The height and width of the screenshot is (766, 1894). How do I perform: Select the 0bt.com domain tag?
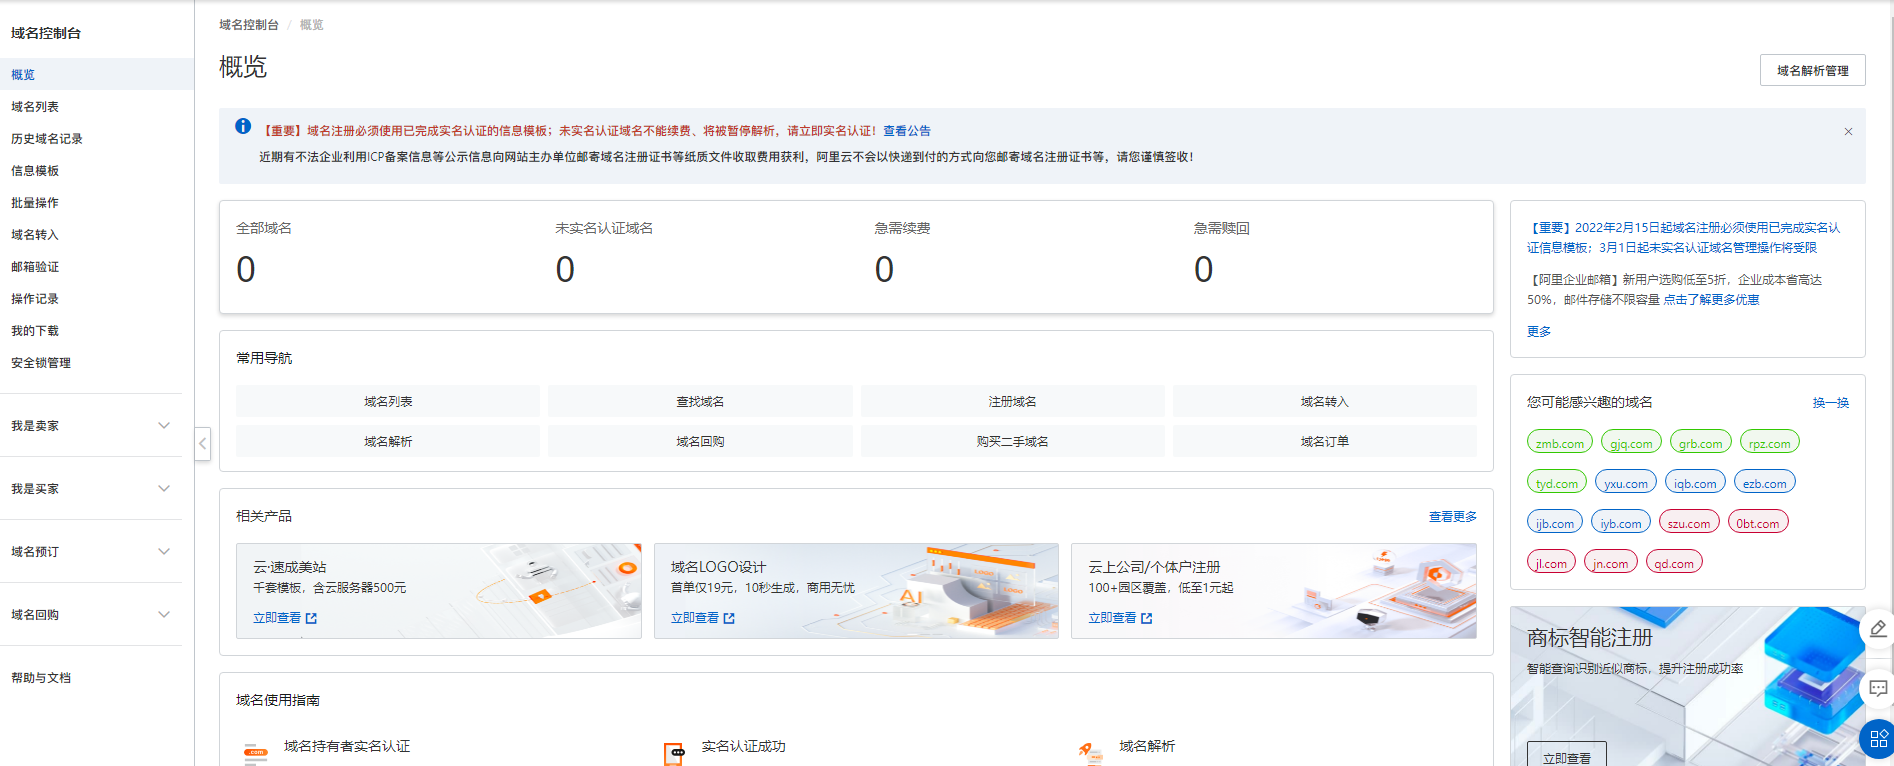point(1758,522)
